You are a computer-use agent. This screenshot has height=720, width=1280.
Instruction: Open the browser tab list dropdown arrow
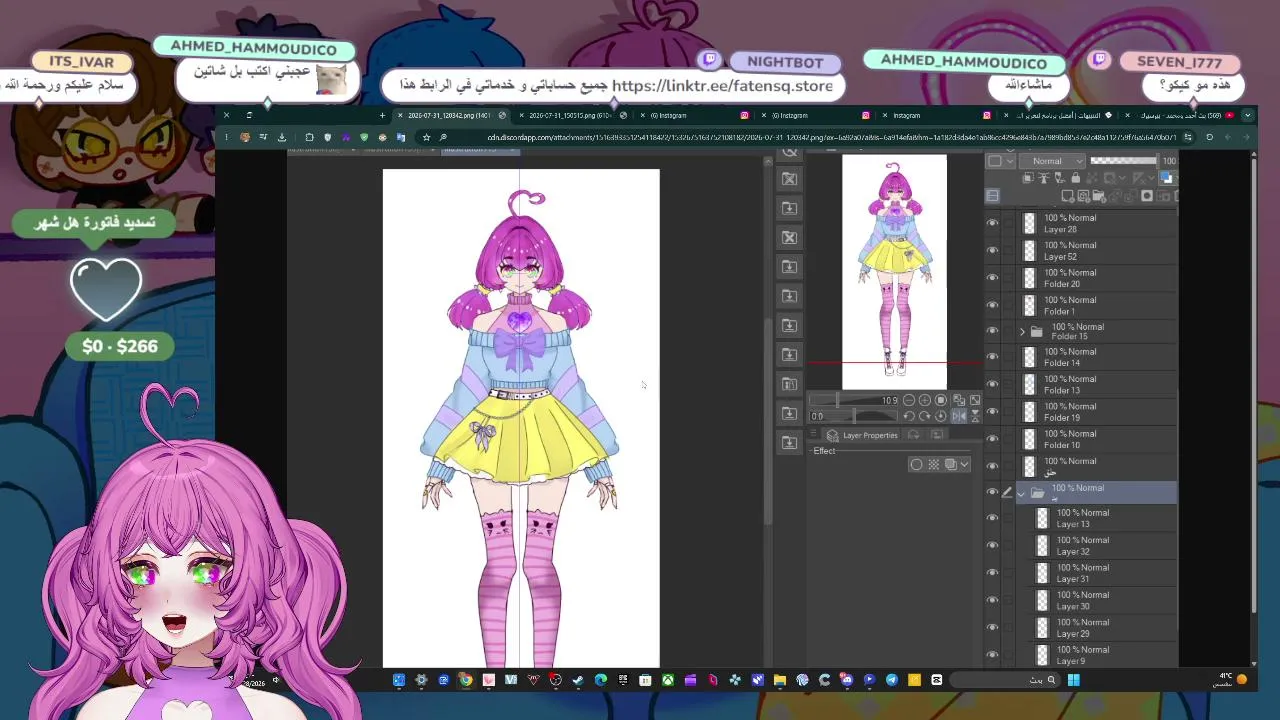click(x=1247, y=115)
